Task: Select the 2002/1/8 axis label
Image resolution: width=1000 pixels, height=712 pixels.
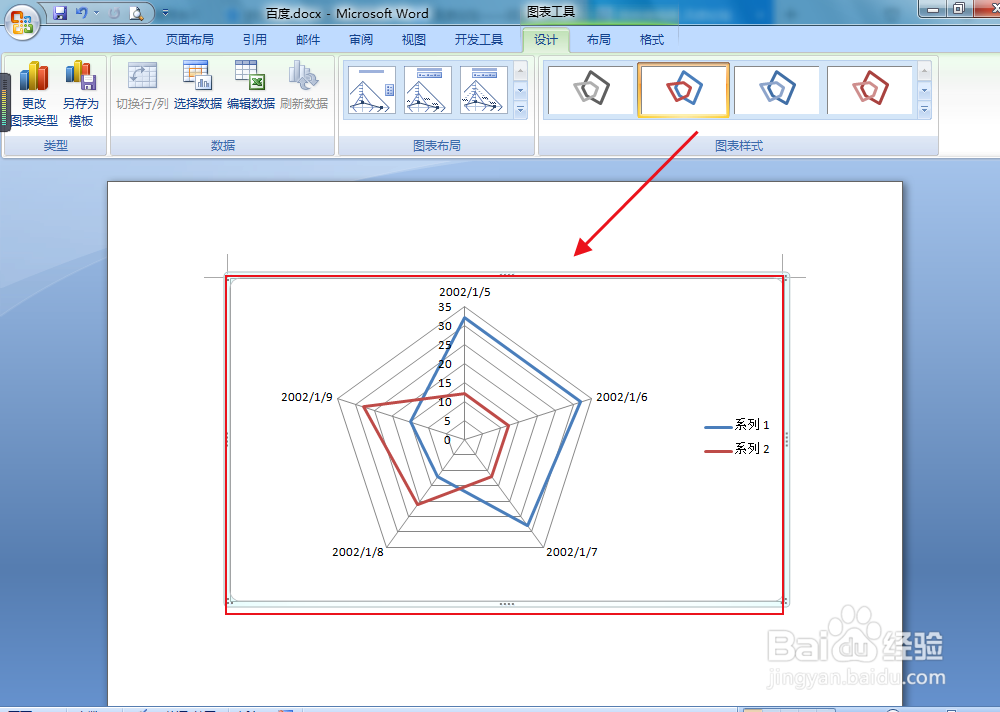Action: click(x=358, y=552)
